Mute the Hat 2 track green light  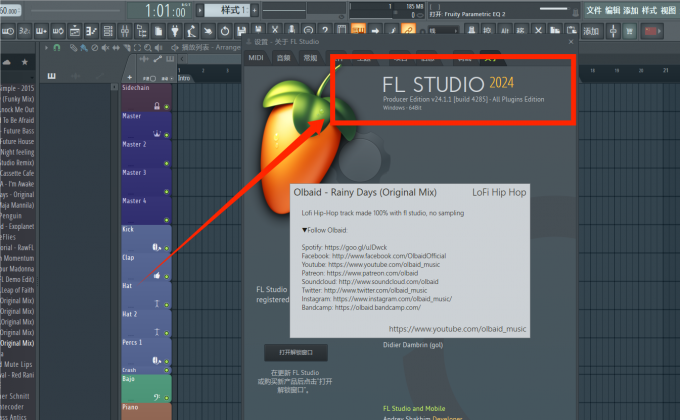point(167,333)
